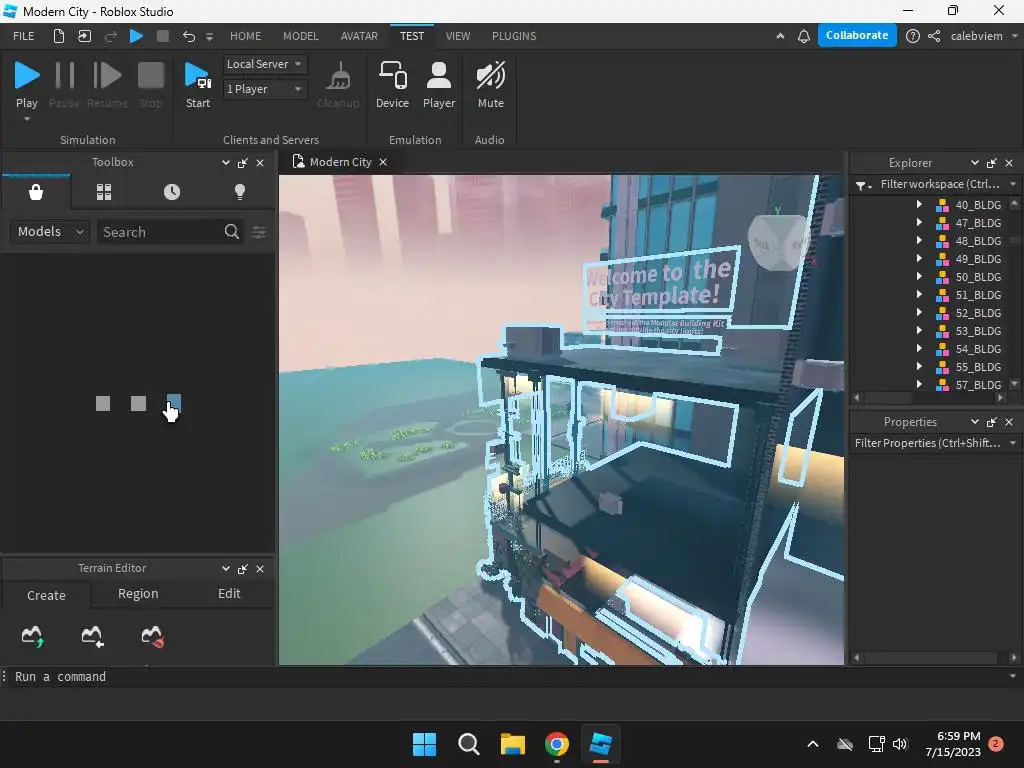This screenshot has height=768, width=1024.
Task: Click the Start server button
Action: pos(198,84)
